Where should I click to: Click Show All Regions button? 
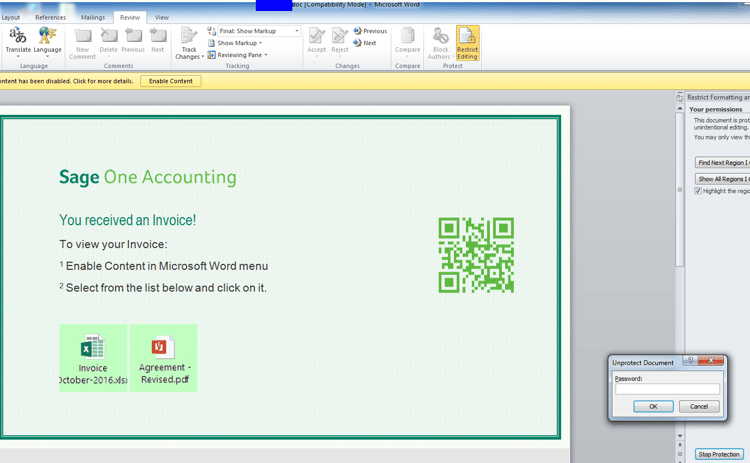pos(722,179)
